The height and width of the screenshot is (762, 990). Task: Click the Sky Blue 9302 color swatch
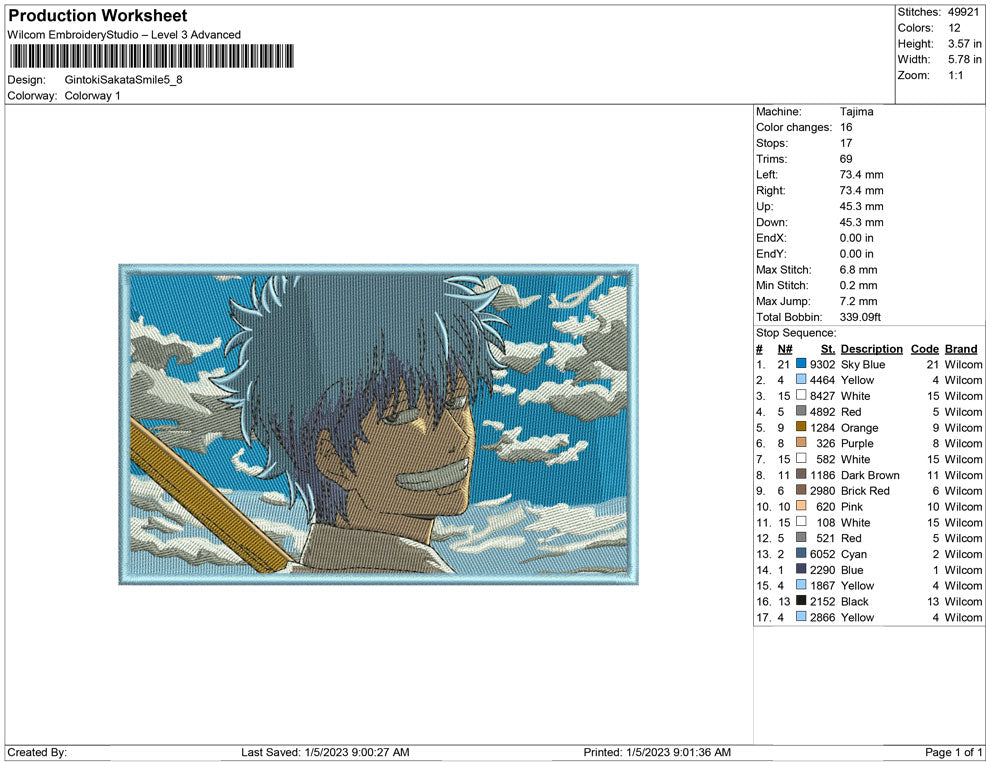(x=801, y=364)
